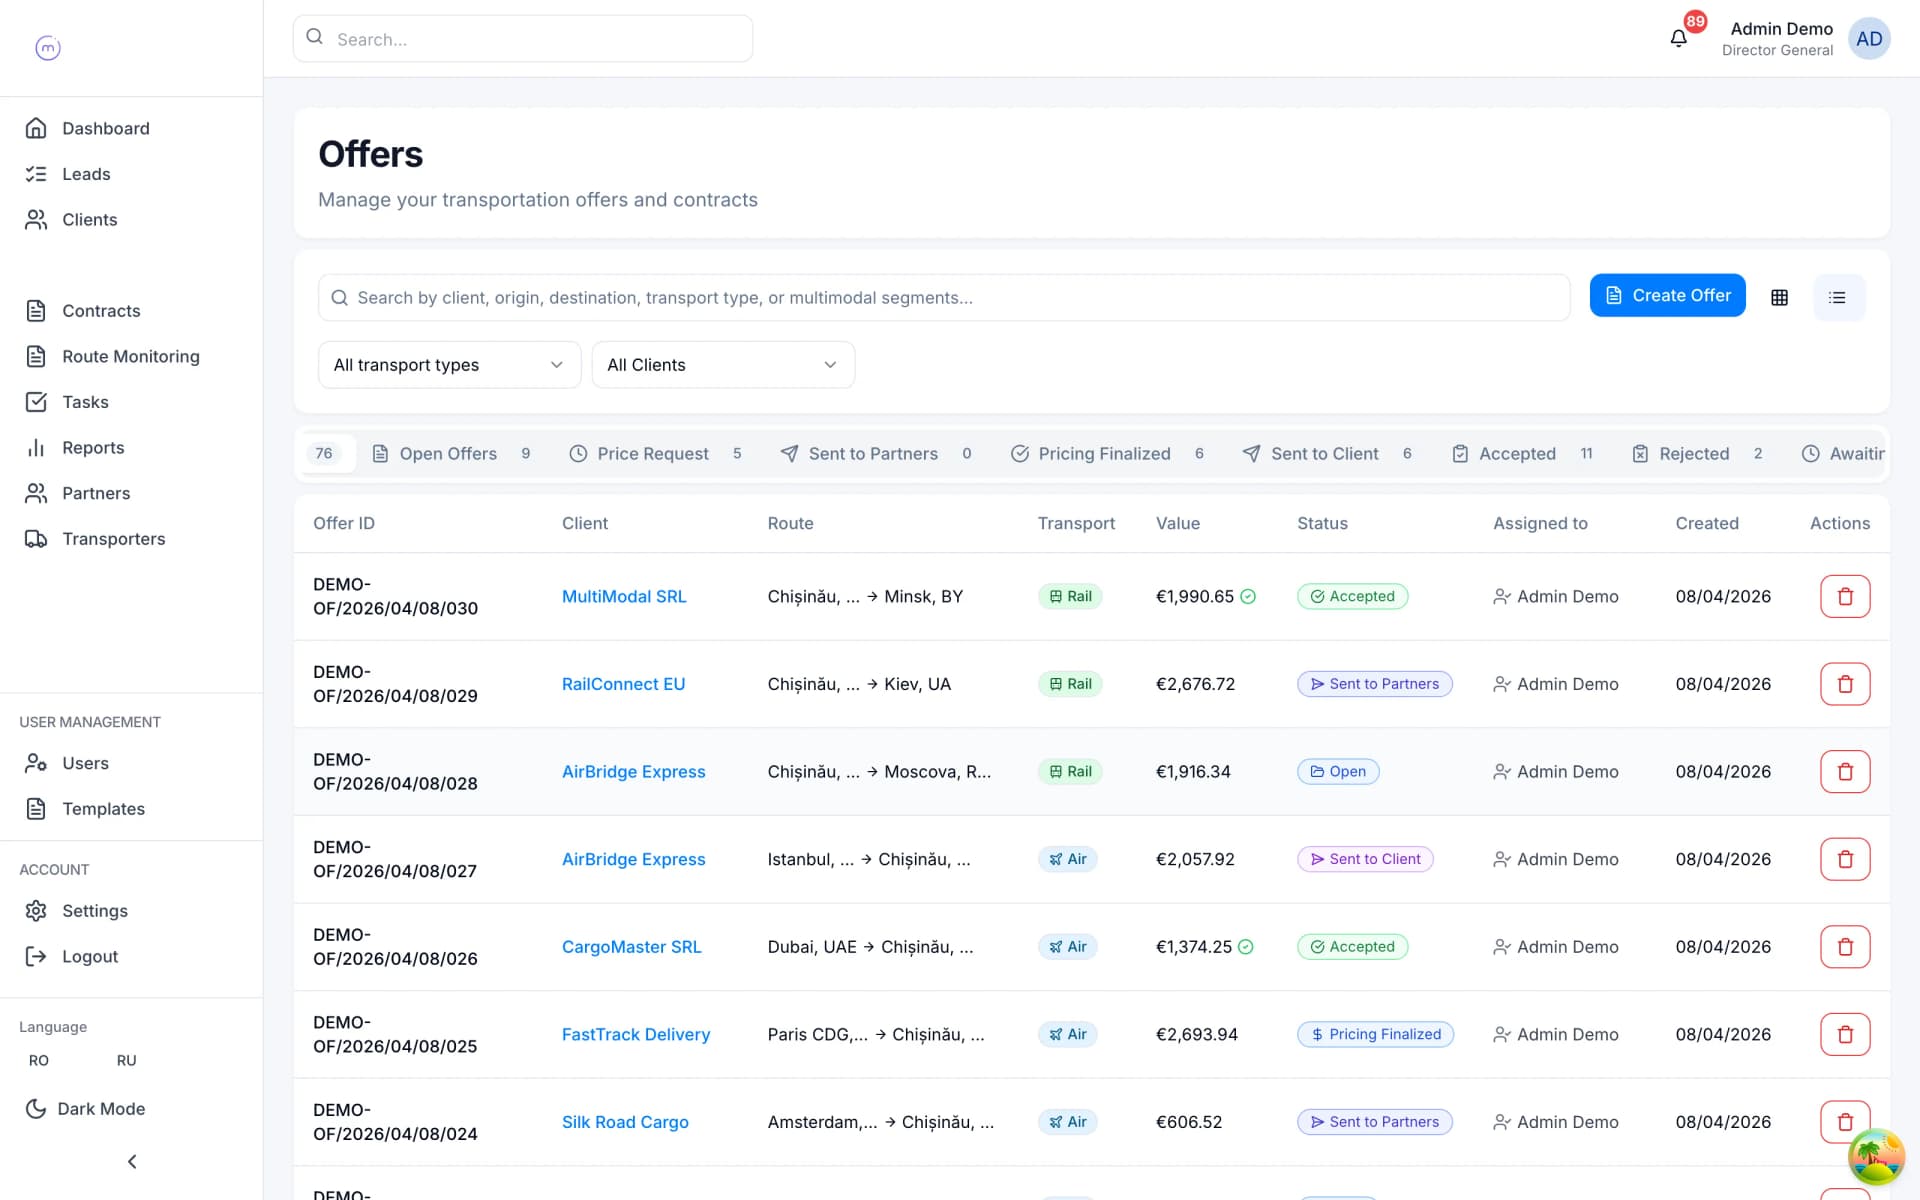Go to Leads in sidebar
The image size is (1920, 1200).
tap(131, 174)
